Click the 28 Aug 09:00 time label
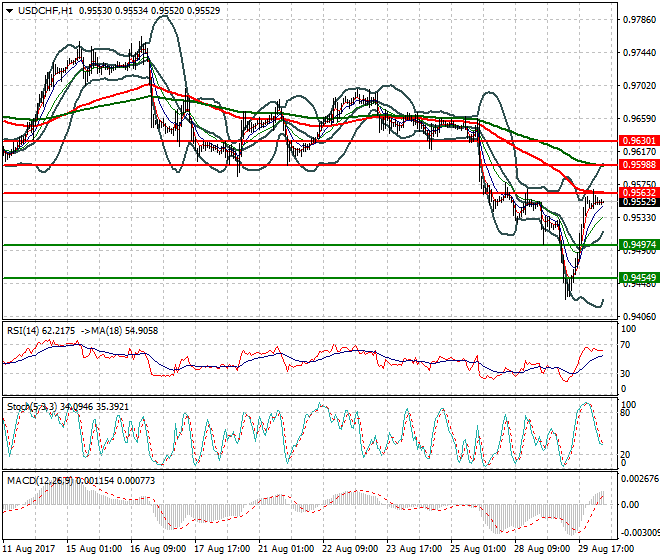The width and height of the screenshot is (660, 560). point(542,549)
